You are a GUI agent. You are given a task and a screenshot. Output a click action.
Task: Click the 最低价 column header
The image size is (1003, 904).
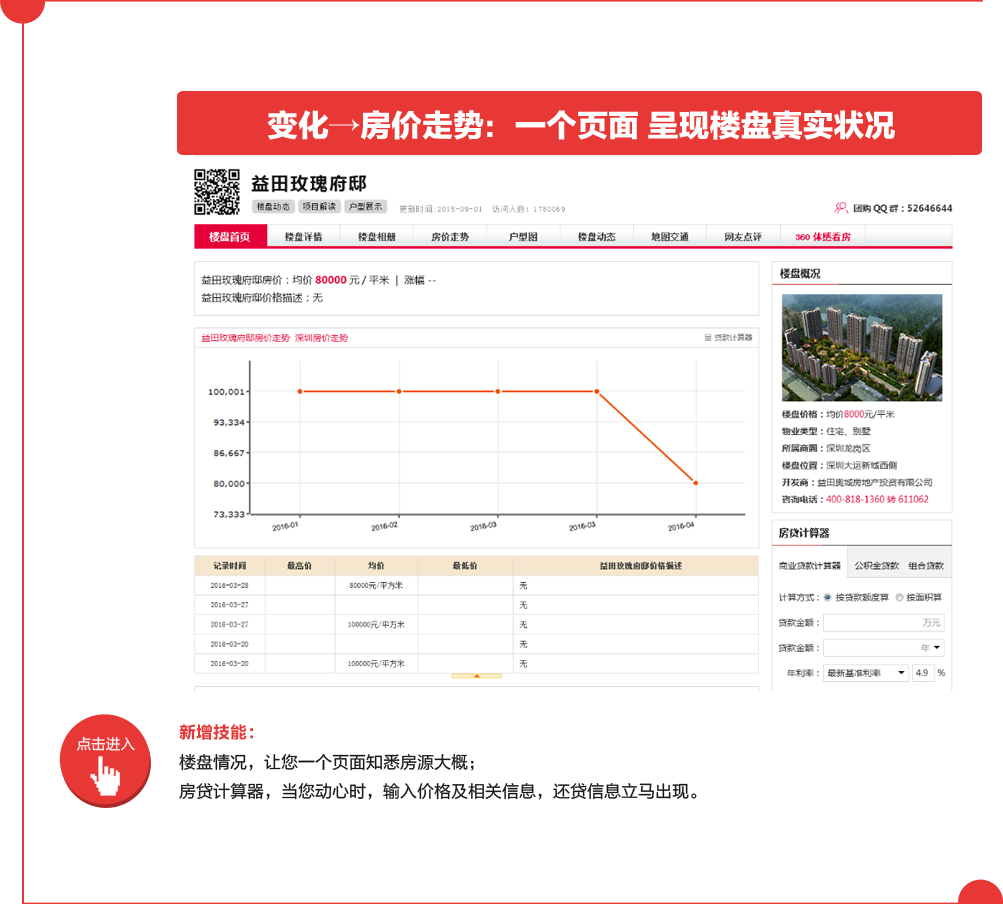pyautogui.click(x=465, y=566)
